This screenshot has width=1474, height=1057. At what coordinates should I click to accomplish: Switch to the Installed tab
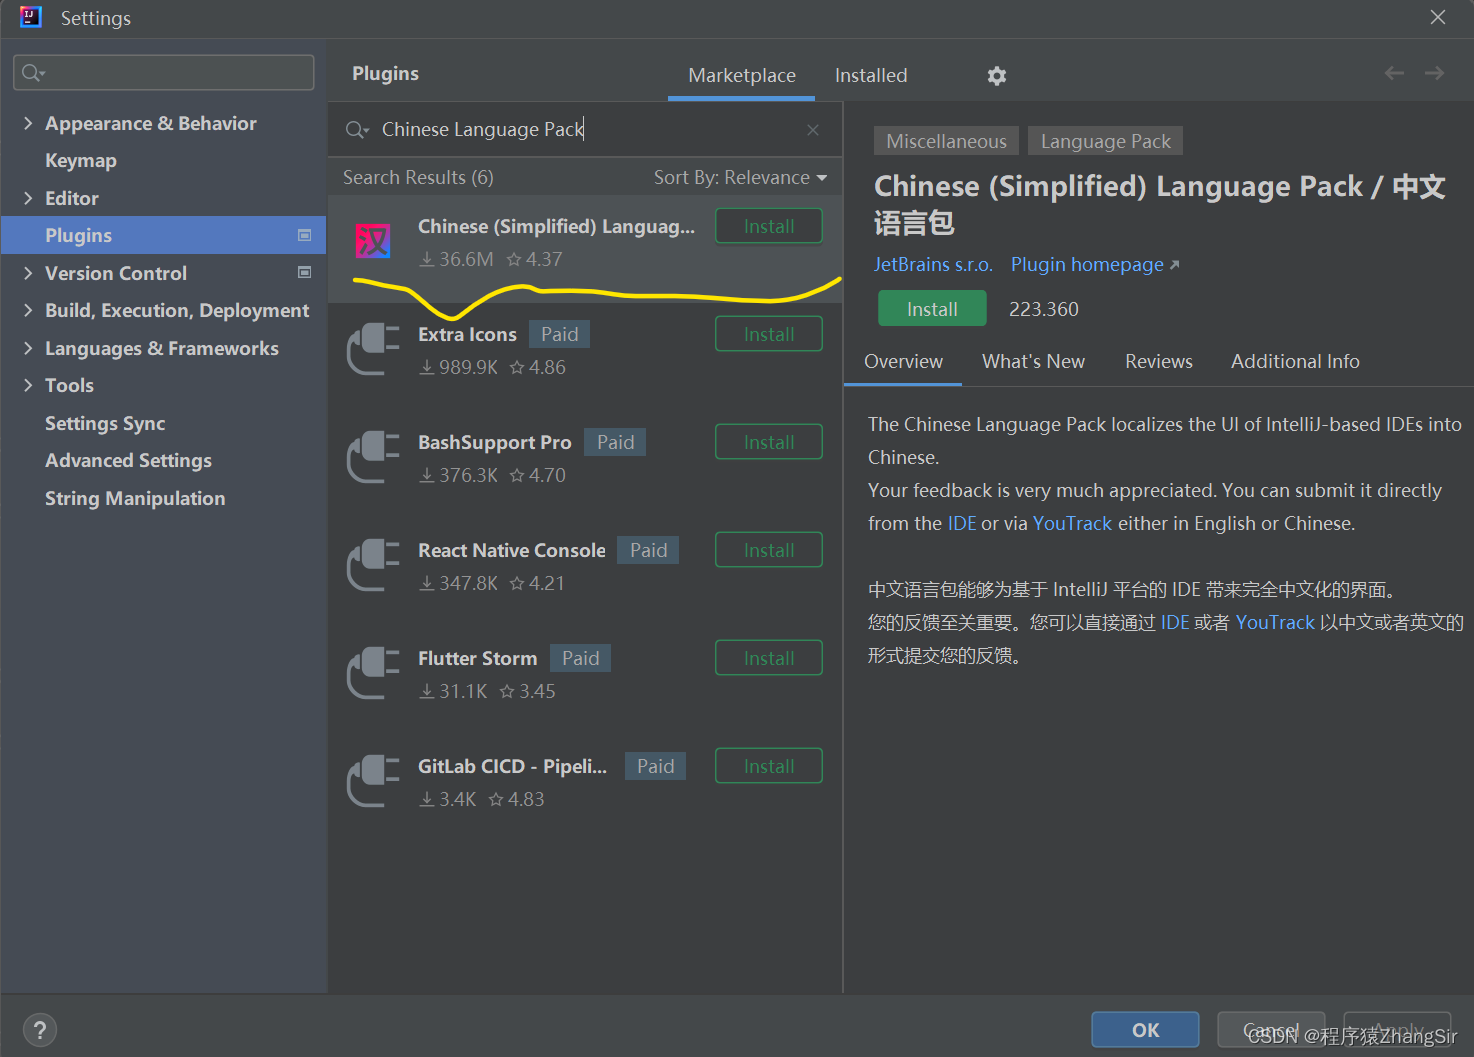click(x=871, y=76)
